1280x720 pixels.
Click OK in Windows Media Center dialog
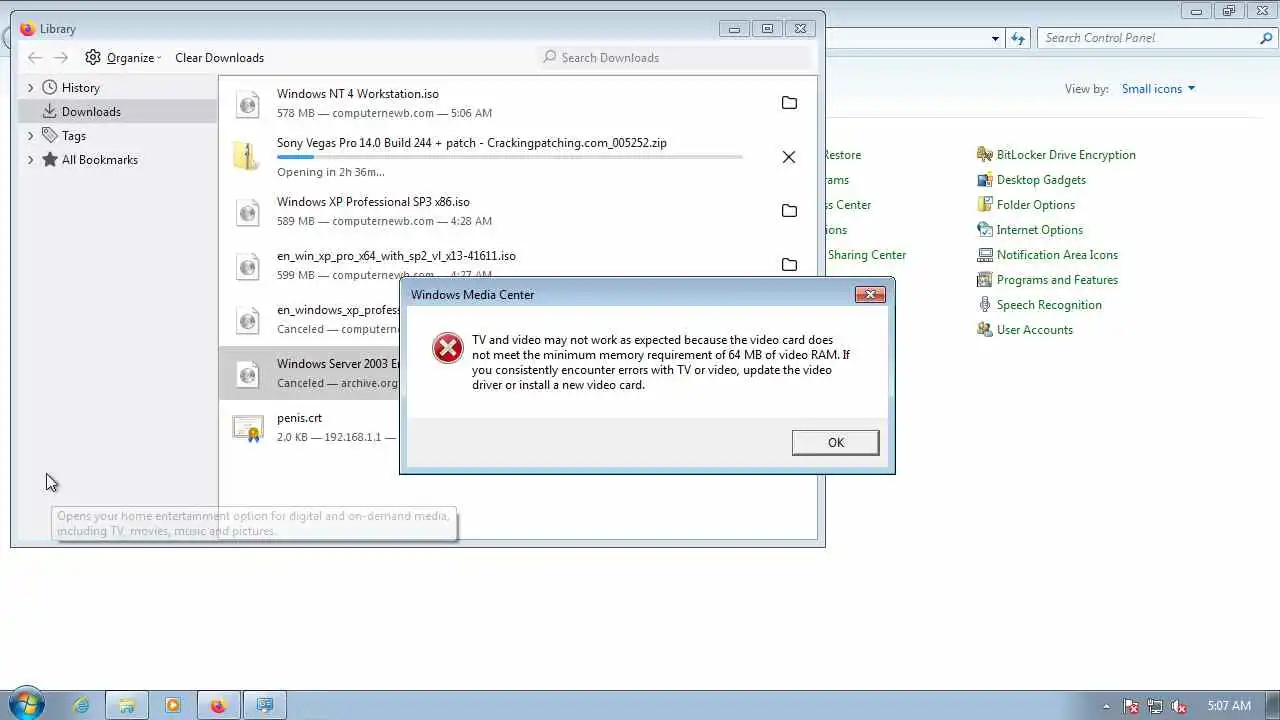[x=835, y=443]
